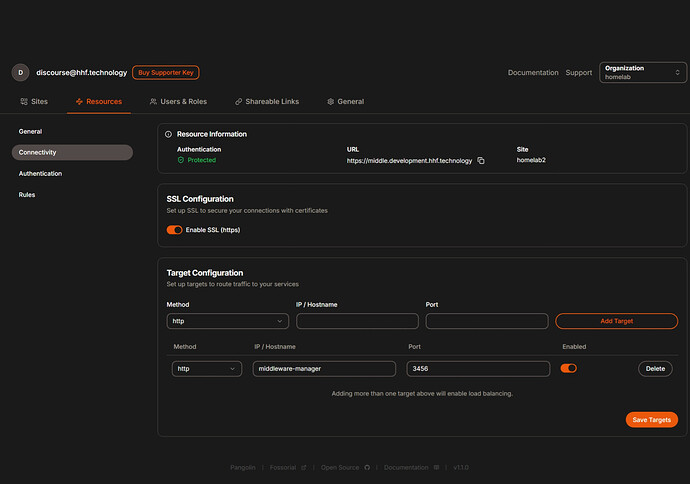Expand the new target Method dropdown
This screenshot has height=484, width=690.
tap(228, 321)
